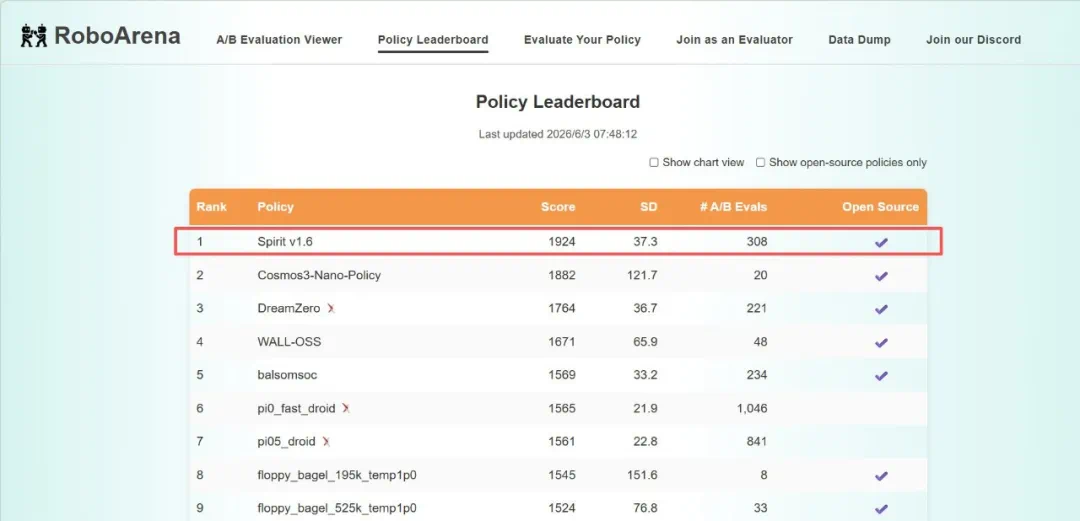The height and width of the screenshot is (521, 1080).
Task: Click the SD value 121.7
Action: (643, 275)
